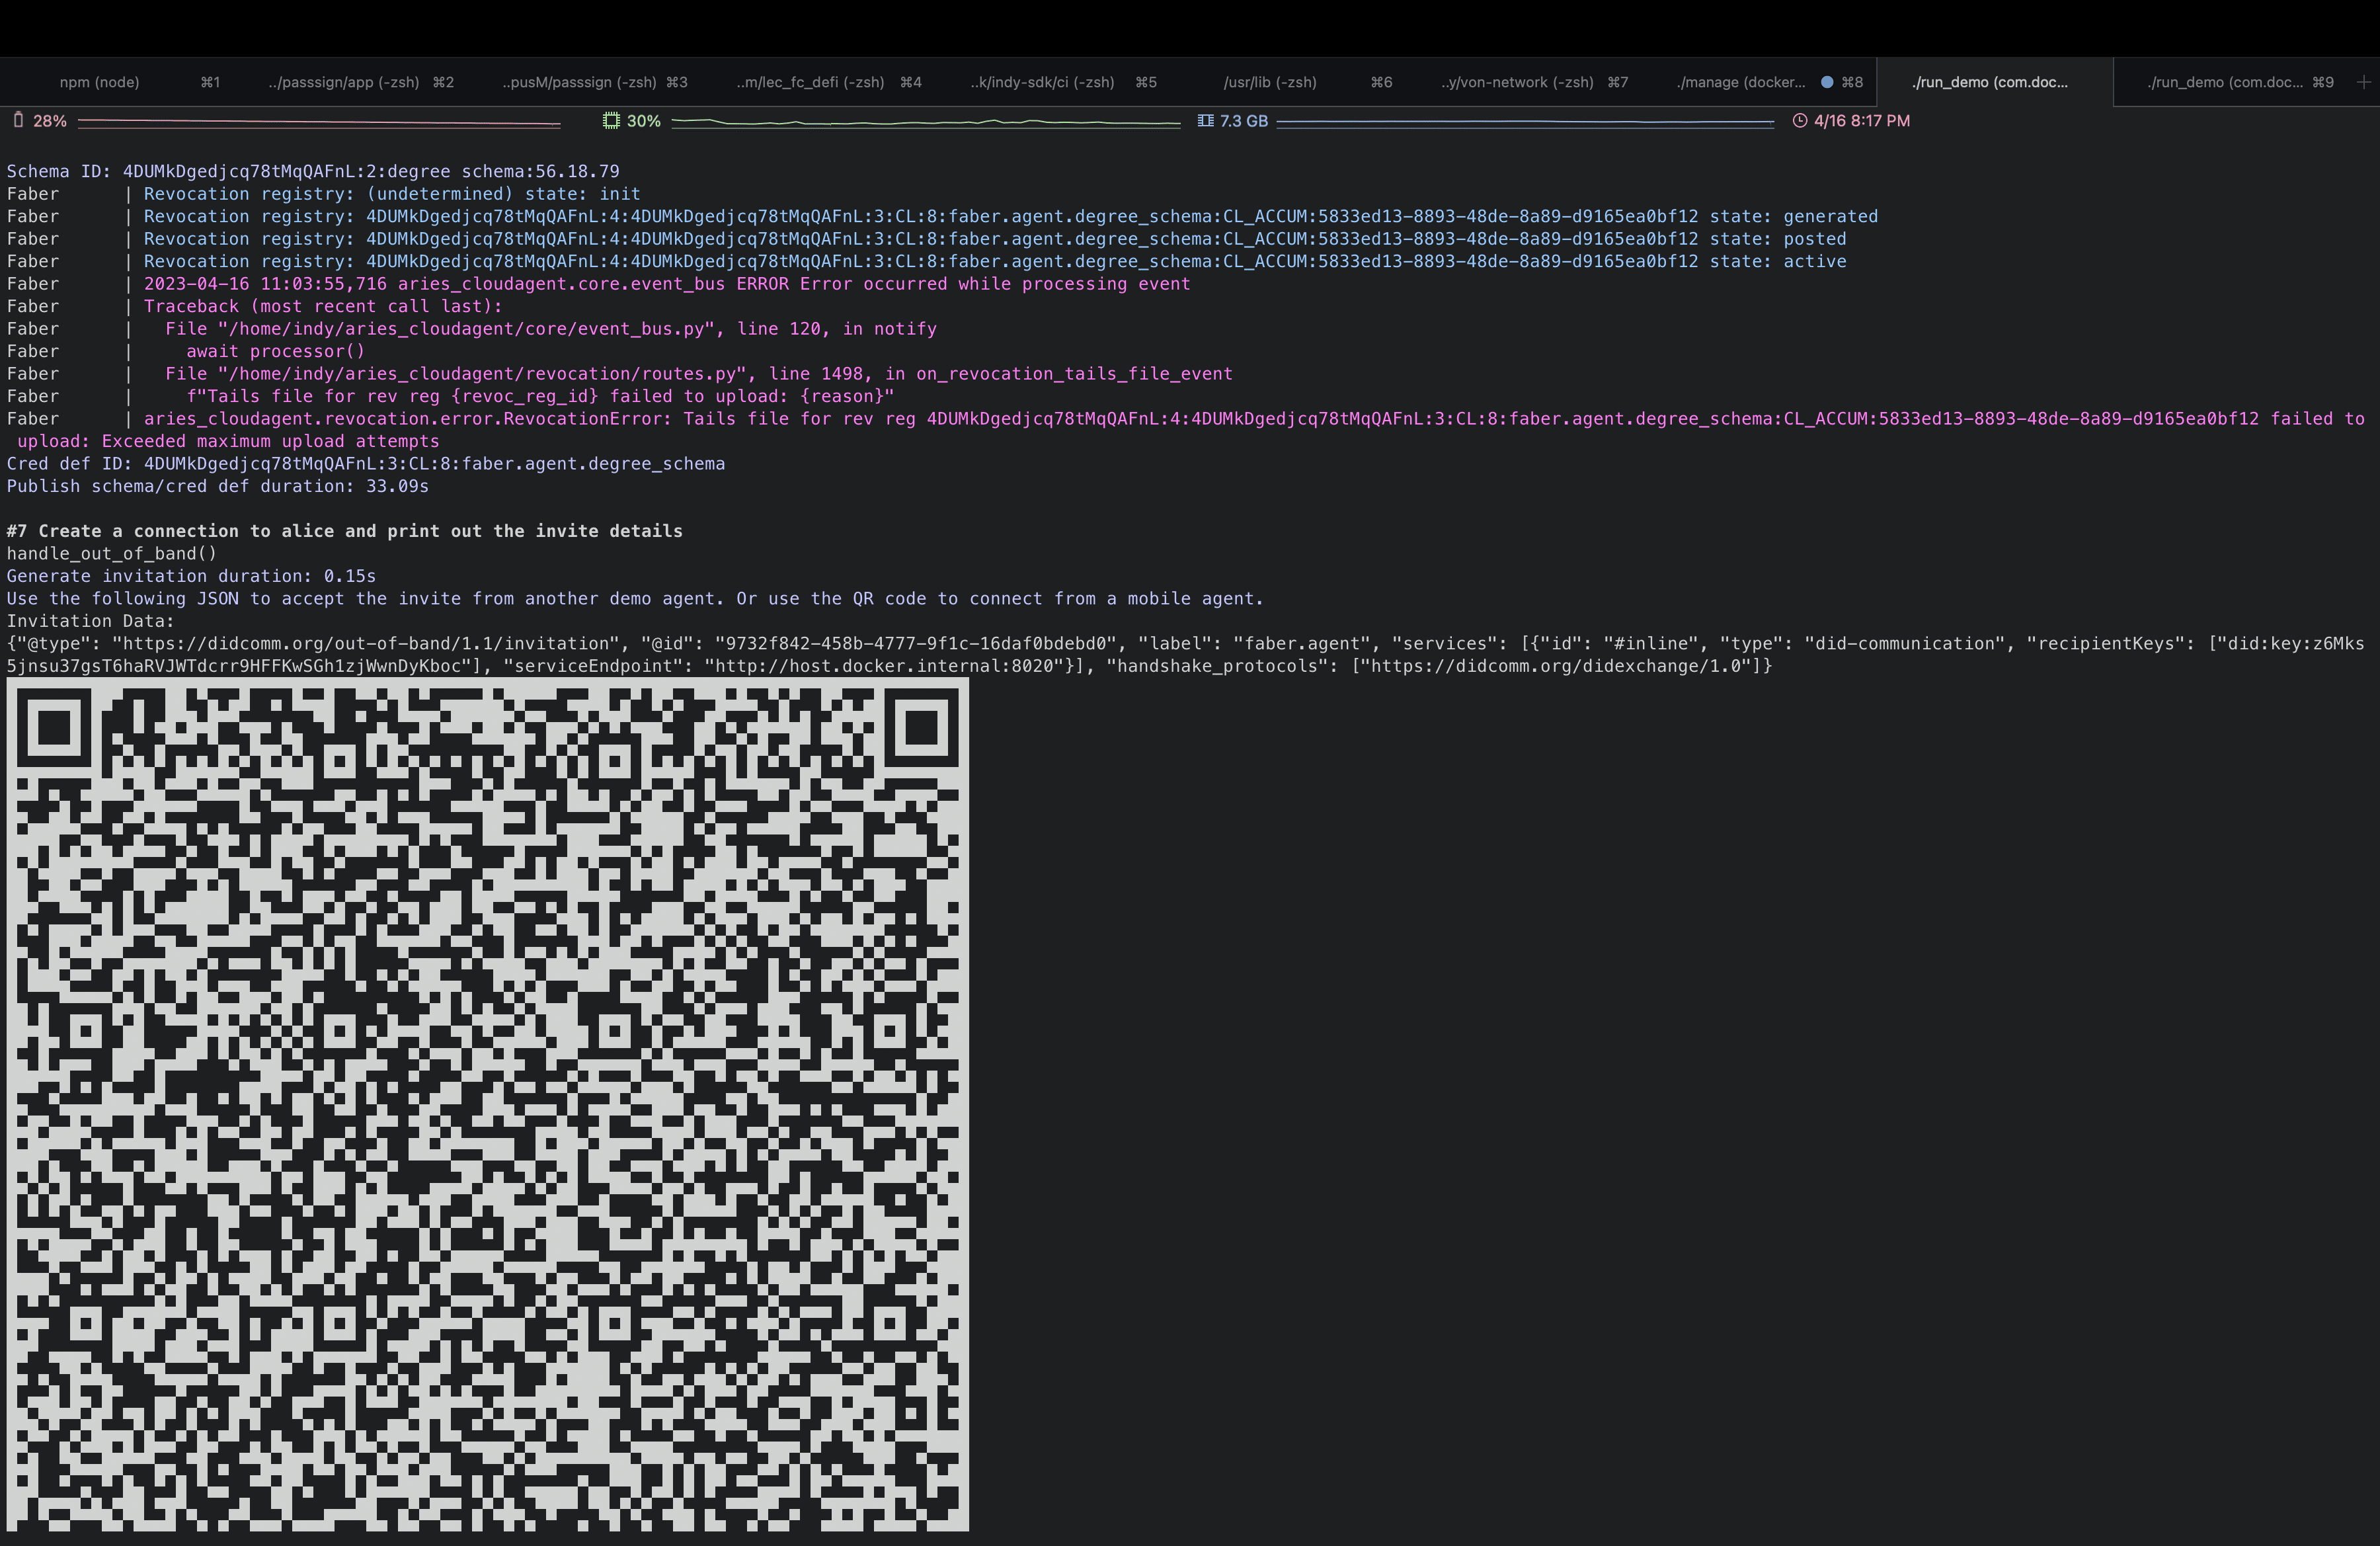Click the 28% battery percentage text

[50, 121]
